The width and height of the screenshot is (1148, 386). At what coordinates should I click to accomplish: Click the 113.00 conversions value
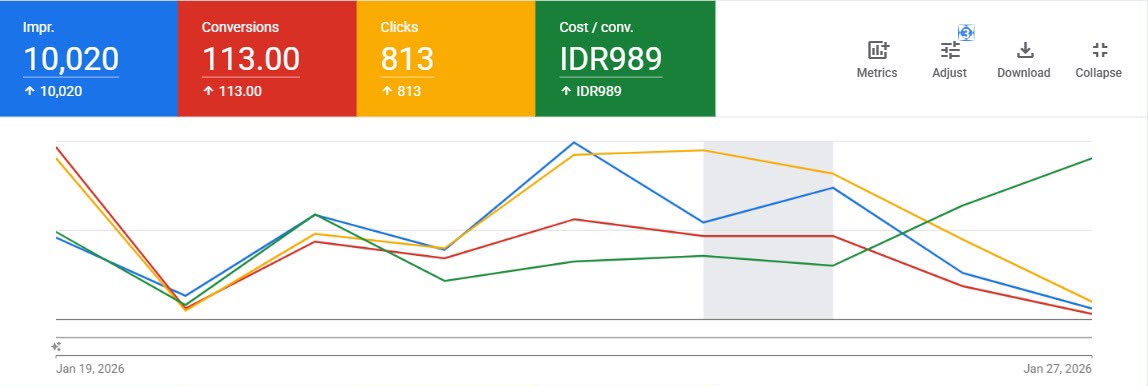click(250, 59)
